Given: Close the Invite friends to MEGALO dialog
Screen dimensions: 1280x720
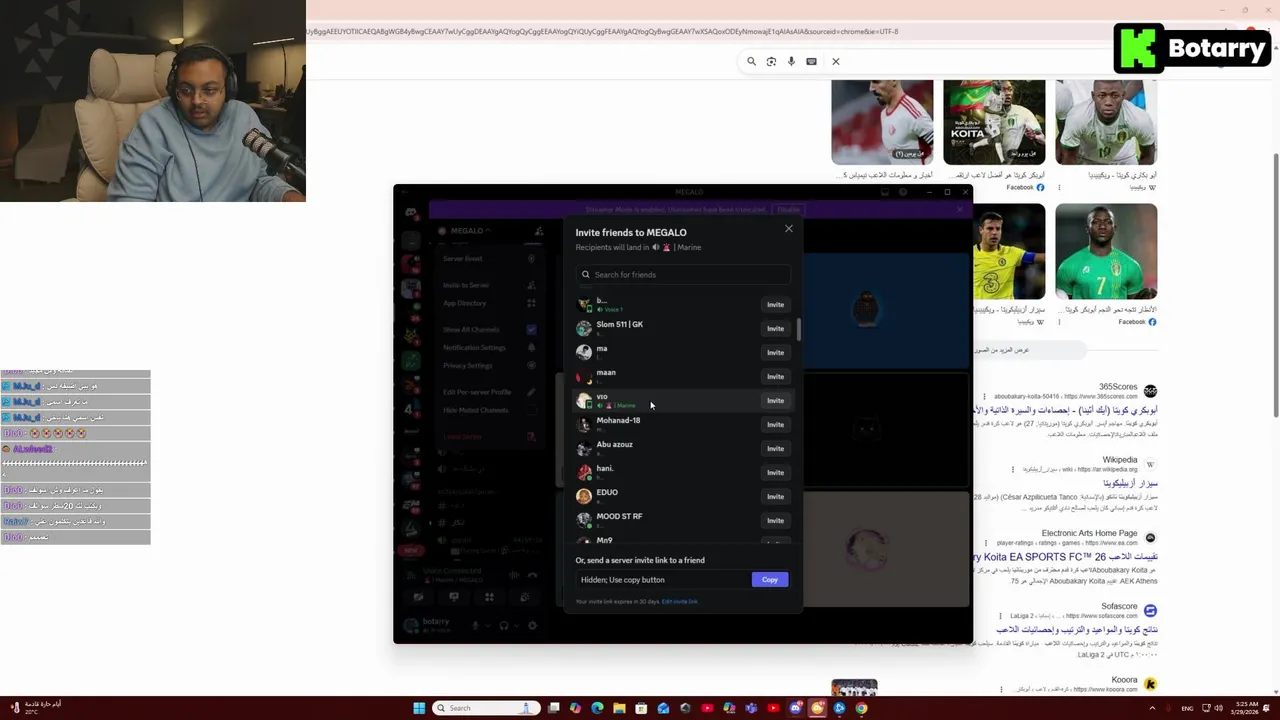Looking at the screenshot, I should point(789,229).
